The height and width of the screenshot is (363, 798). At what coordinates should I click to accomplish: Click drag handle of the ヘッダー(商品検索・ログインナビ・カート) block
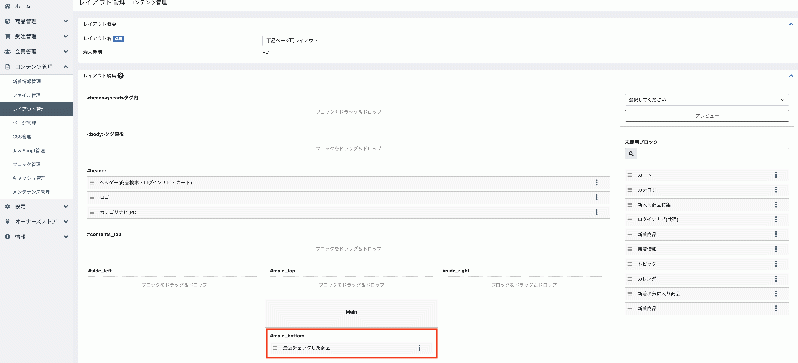click(92, 182)
